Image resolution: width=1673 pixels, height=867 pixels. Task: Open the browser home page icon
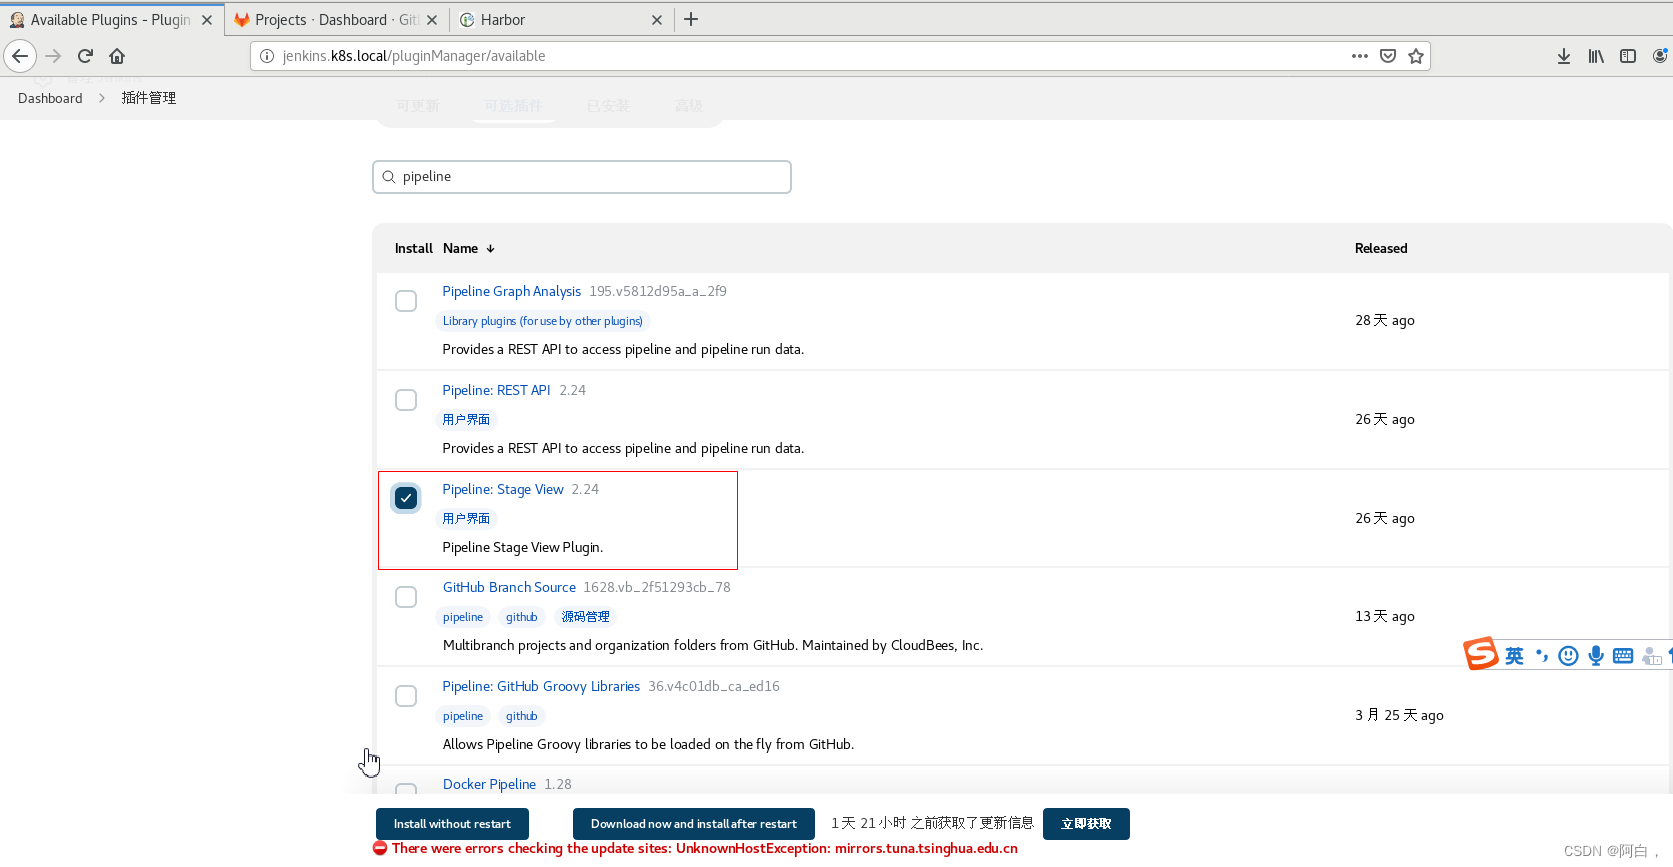click(x=117, y=56)
